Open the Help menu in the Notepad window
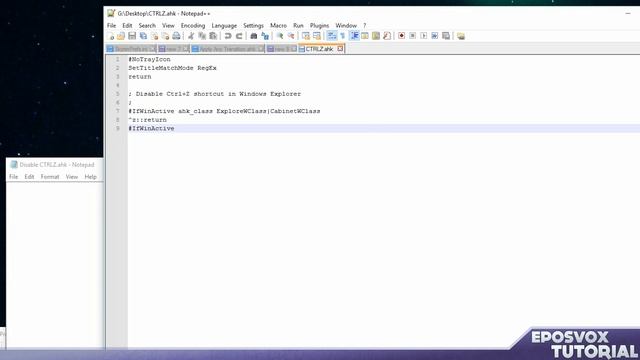Viewport: 640px width, 360px height. click(91, 177)
